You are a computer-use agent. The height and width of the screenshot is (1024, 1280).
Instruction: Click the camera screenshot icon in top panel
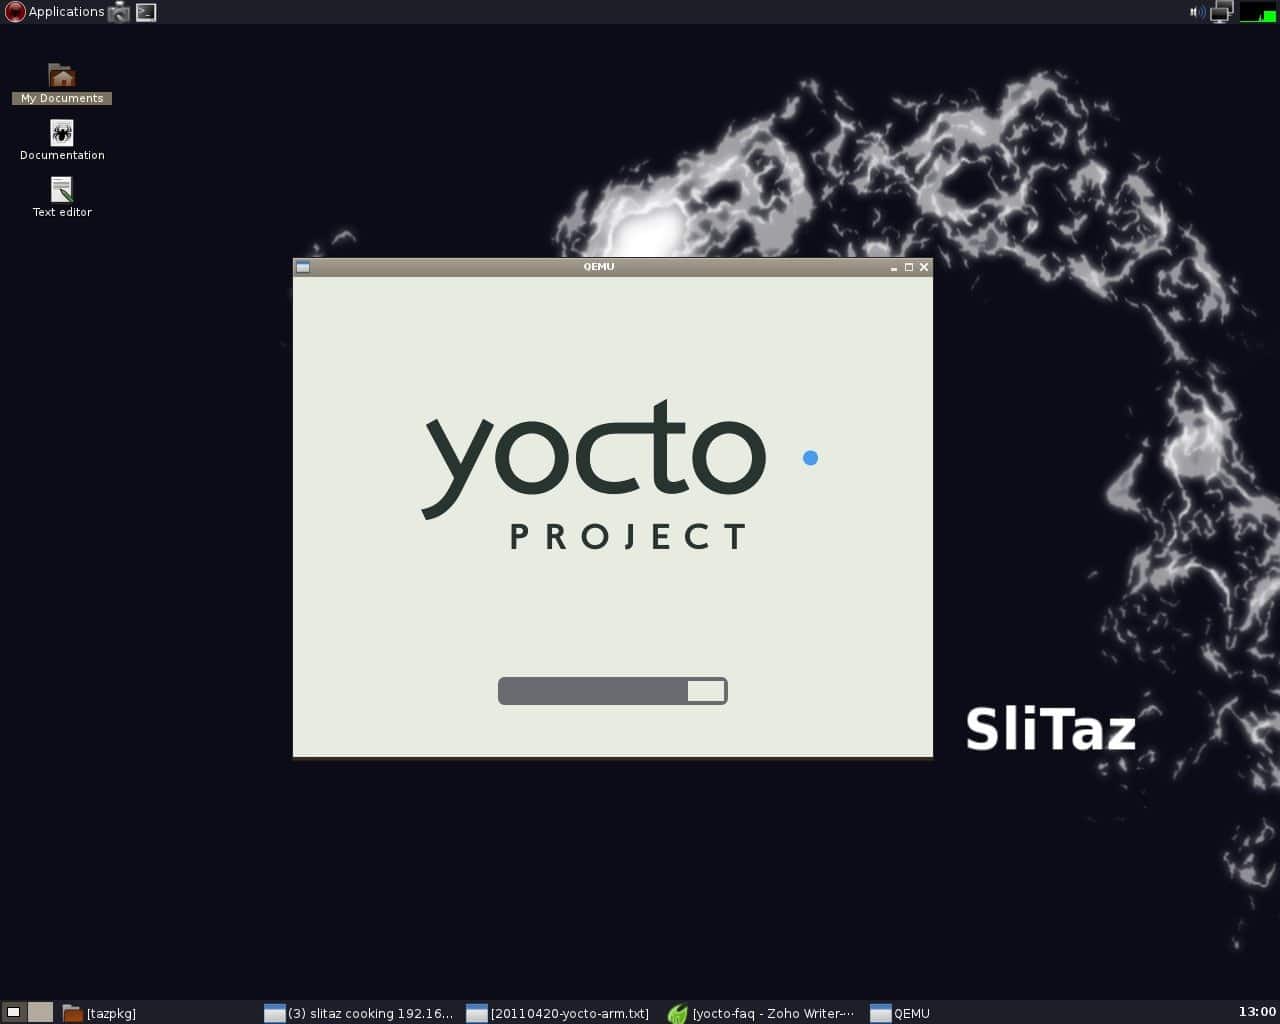click(119, 12)
